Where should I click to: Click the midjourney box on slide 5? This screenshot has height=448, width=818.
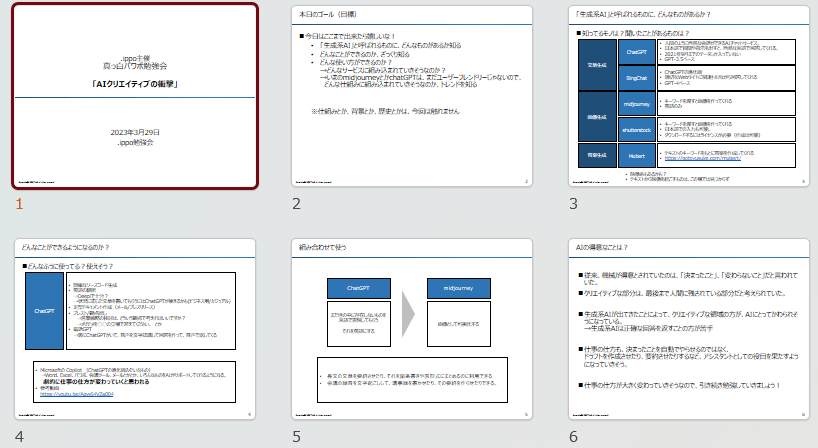(457, 288)
